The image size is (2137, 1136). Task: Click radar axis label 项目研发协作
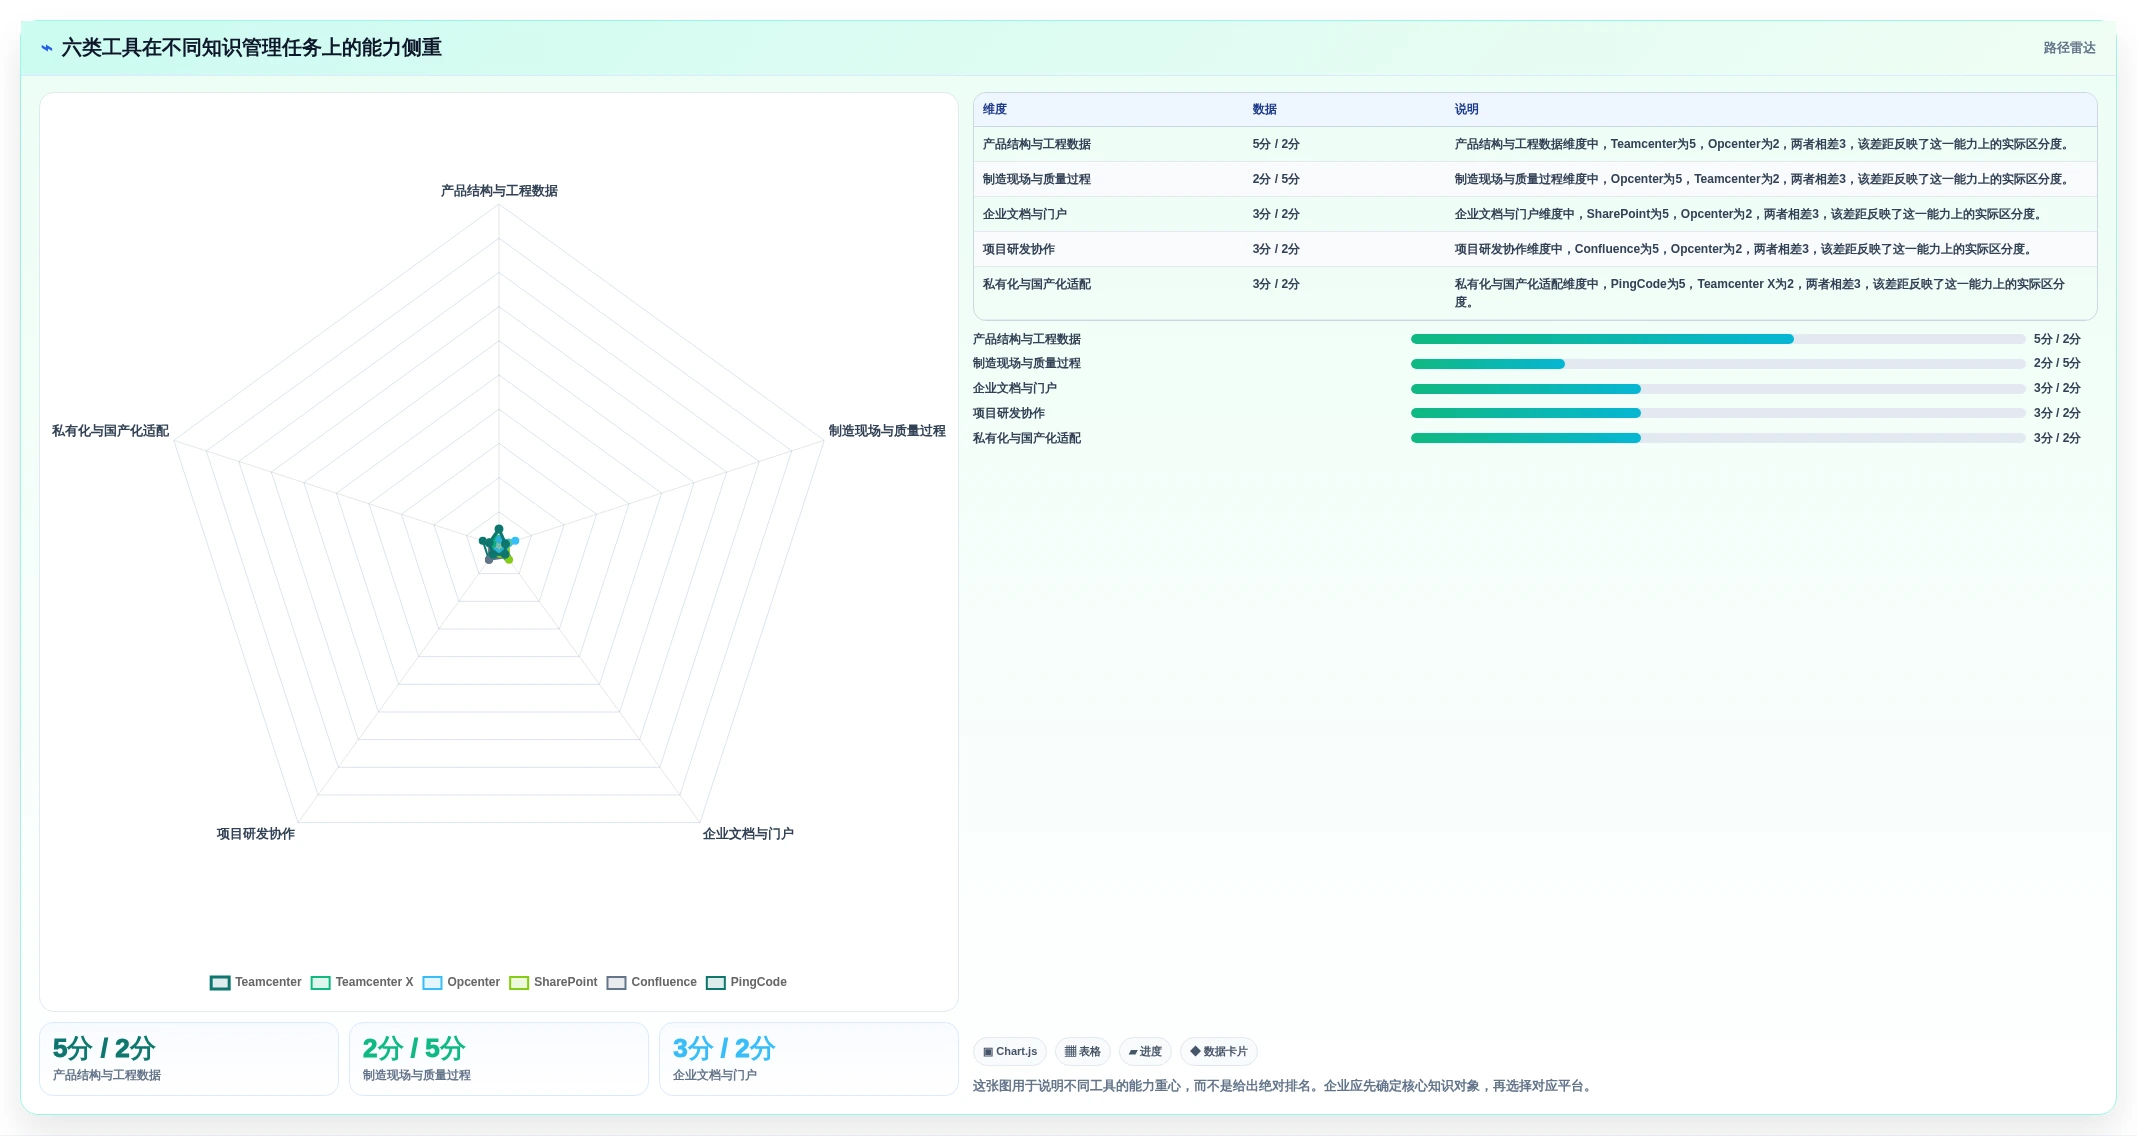[x=256, y=834]
